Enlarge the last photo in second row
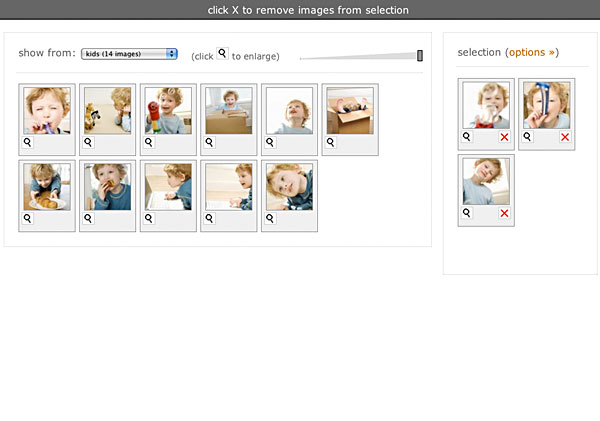The image size is (600, 421). pyautogui.click(x=270, y=218)
